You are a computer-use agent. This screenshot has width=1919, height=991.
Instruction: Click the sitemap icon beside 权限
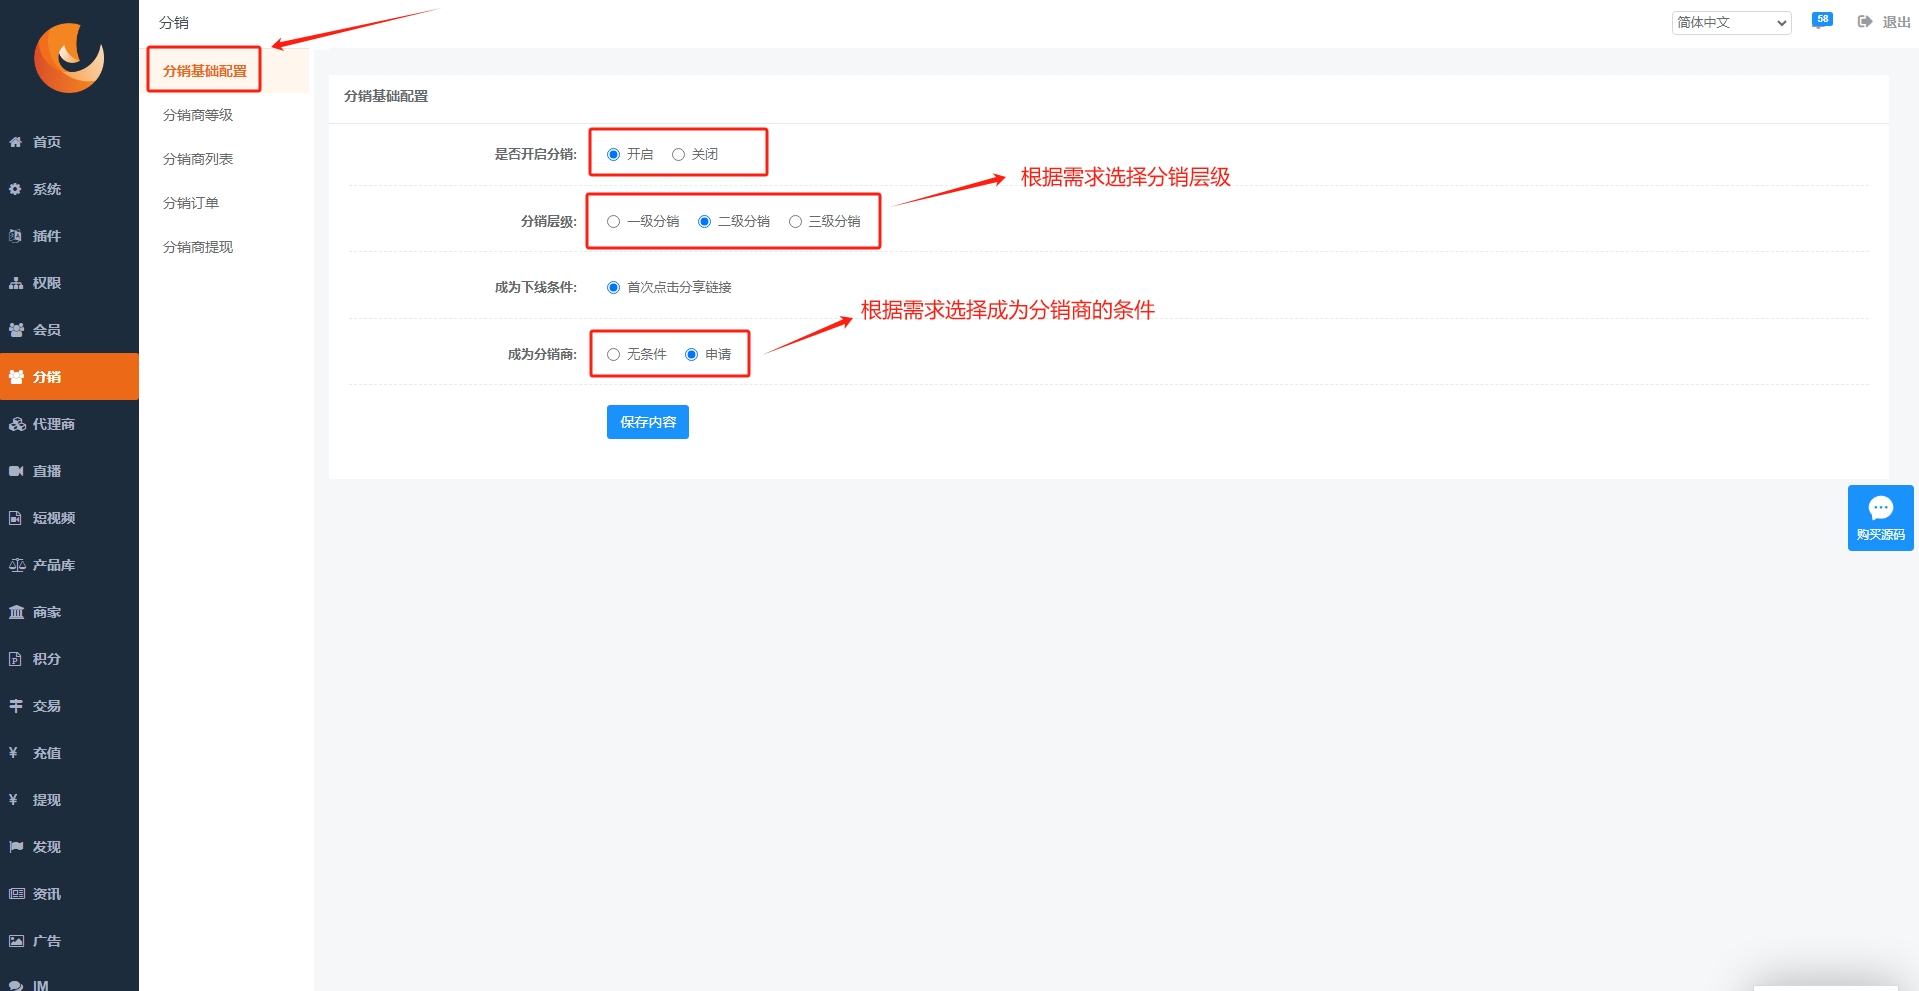click(16, 283)
